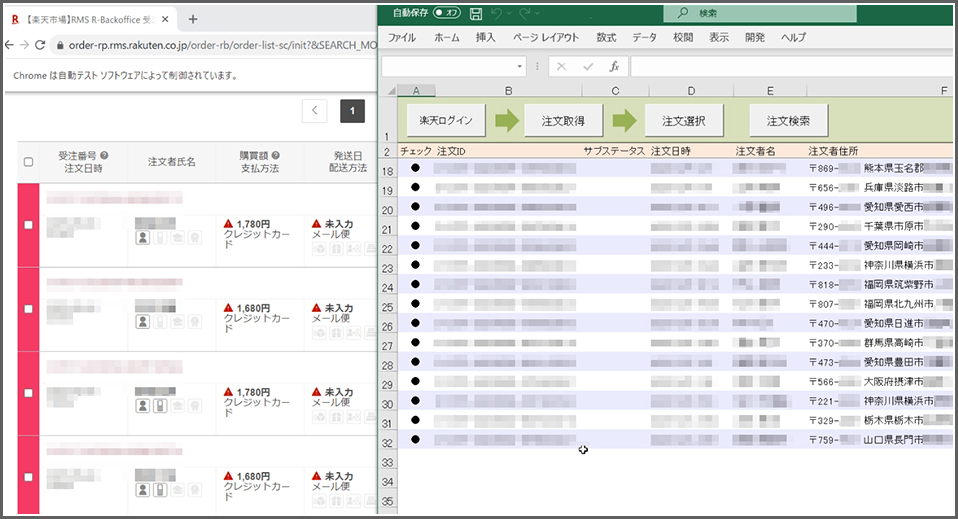Open a new Chrome tab

(x=193, y=19)
